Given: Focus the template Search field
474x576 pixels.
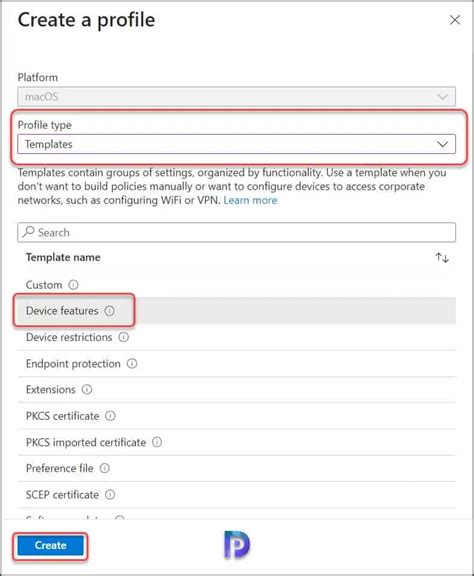Looking at the screenshot, I should point(236,232).
